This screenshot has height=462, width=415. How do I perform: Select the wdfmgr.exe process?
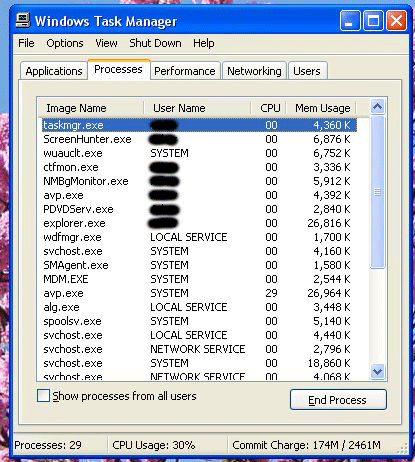tap(199, 237)
